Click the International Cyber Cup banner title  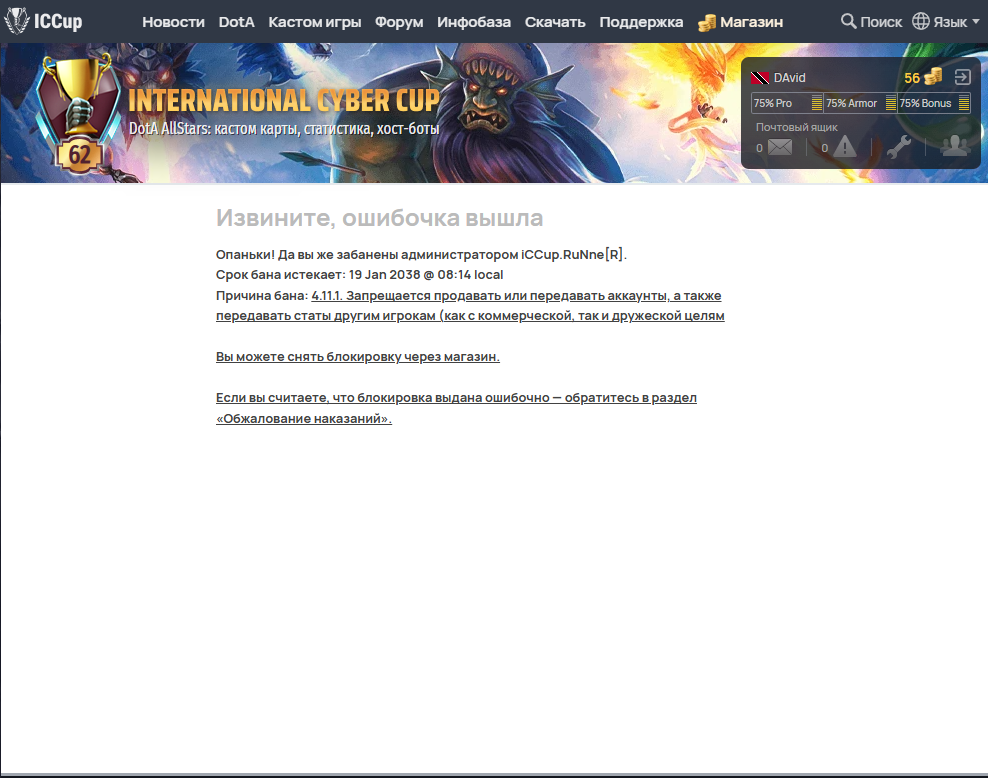(284, 101)
